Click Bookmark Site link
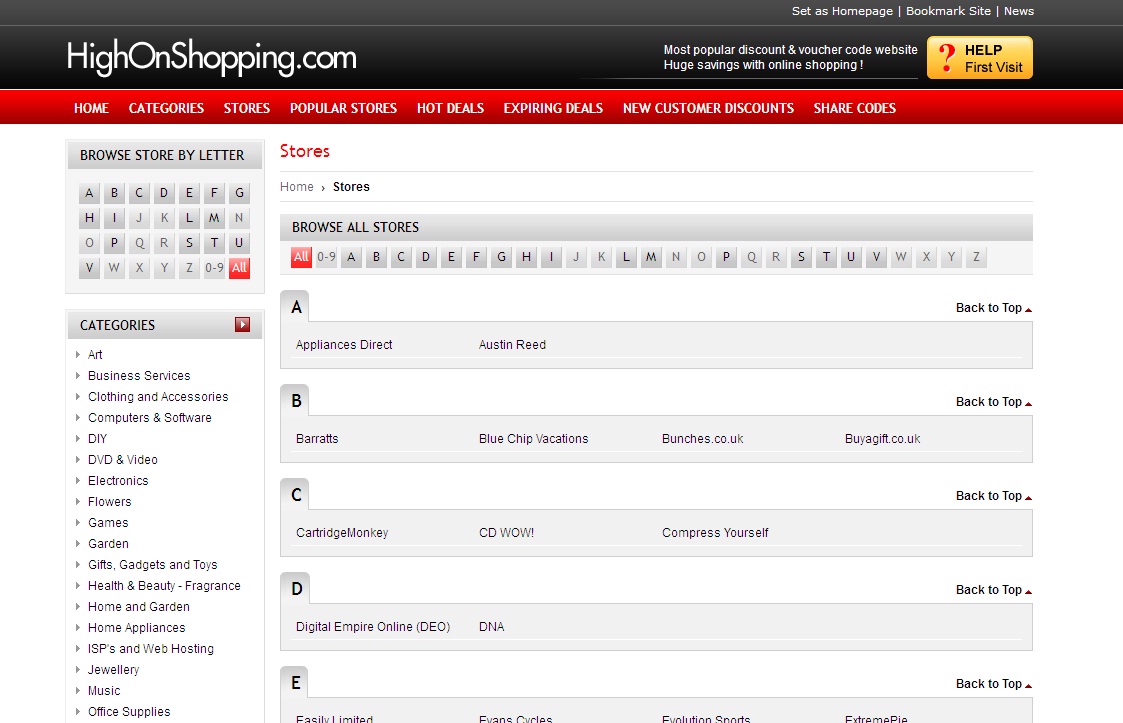The image size is (1123, 723). (x=948, y=11)
